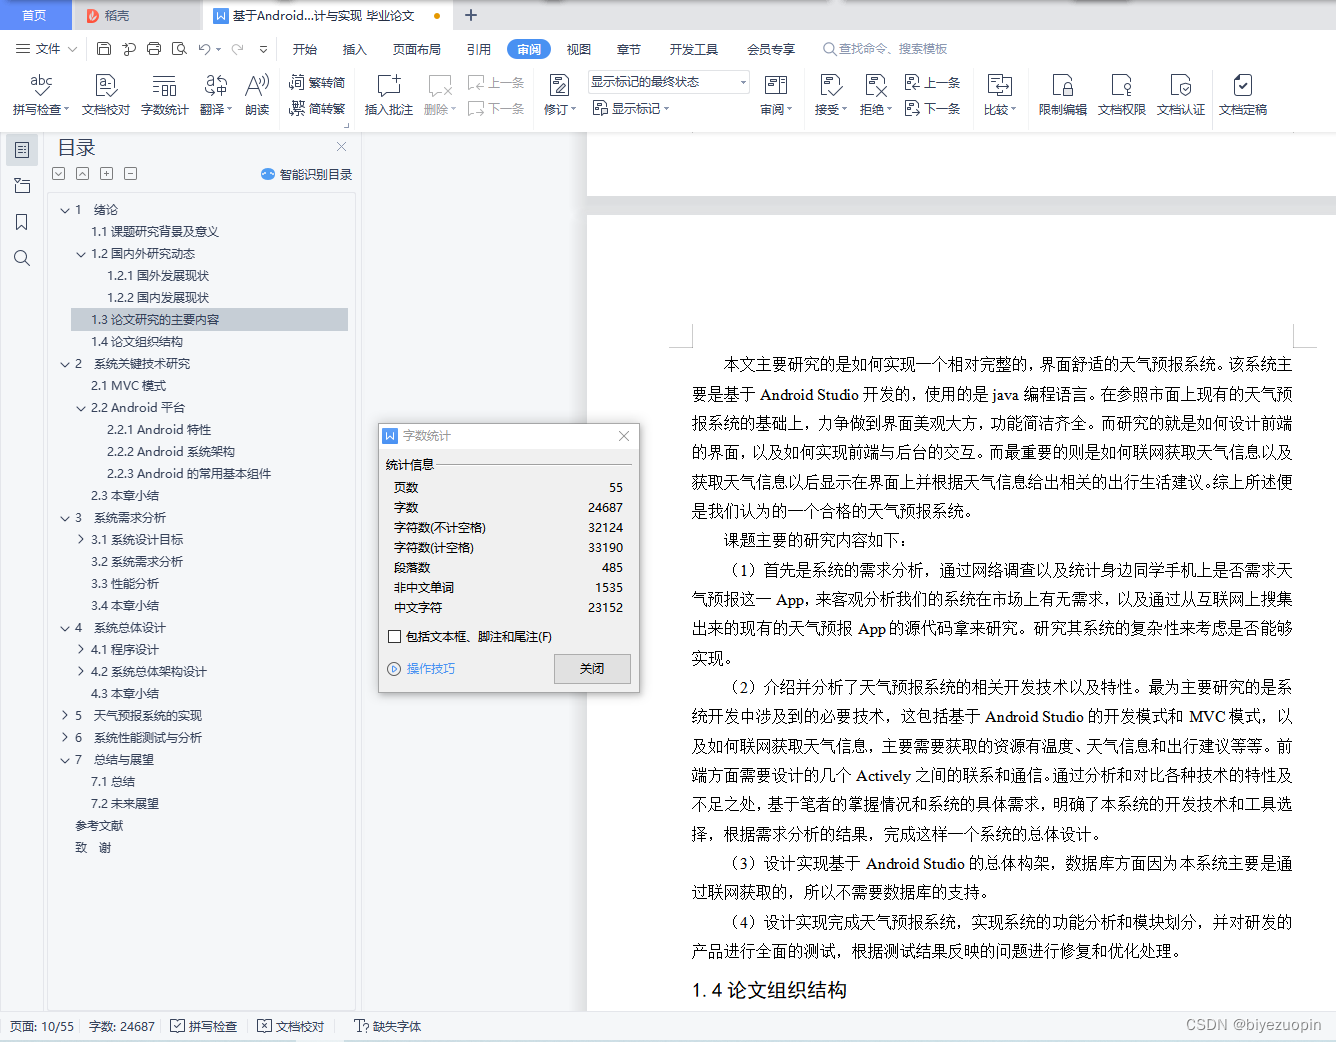Expand 3.1 系统设计目标 in the outline
Image resolution: width=1336 pixels, height=1042 pixels.
click(x=81, y=540)
